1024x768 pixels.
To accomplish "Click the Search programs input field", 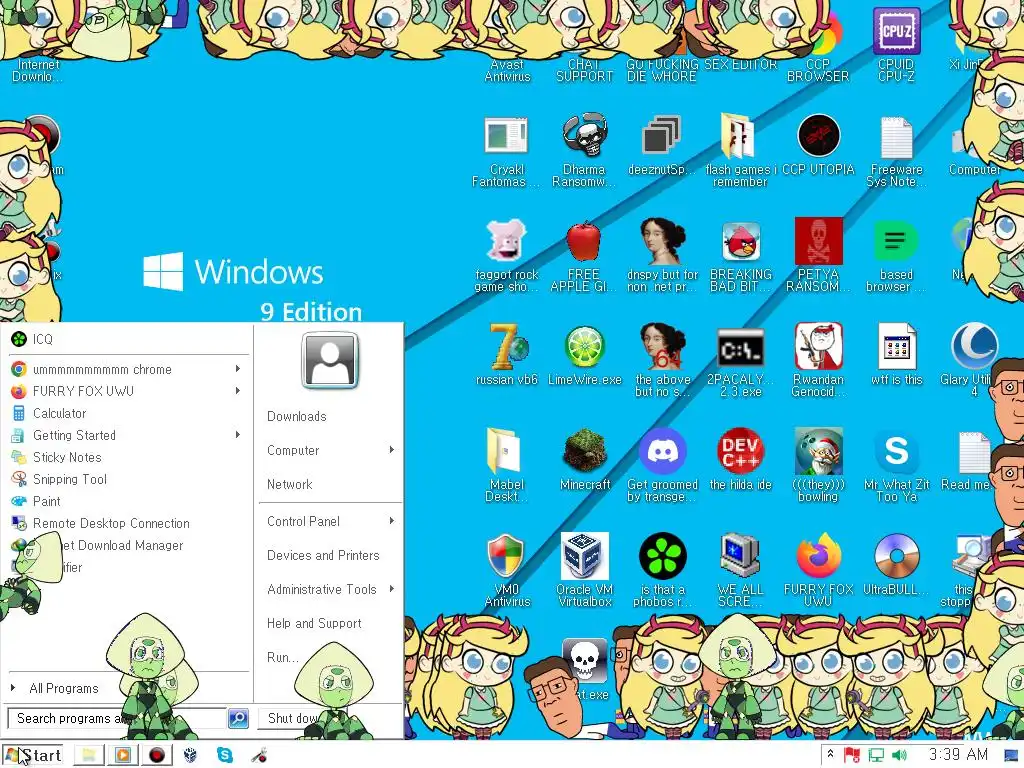I will coord(117,718).
